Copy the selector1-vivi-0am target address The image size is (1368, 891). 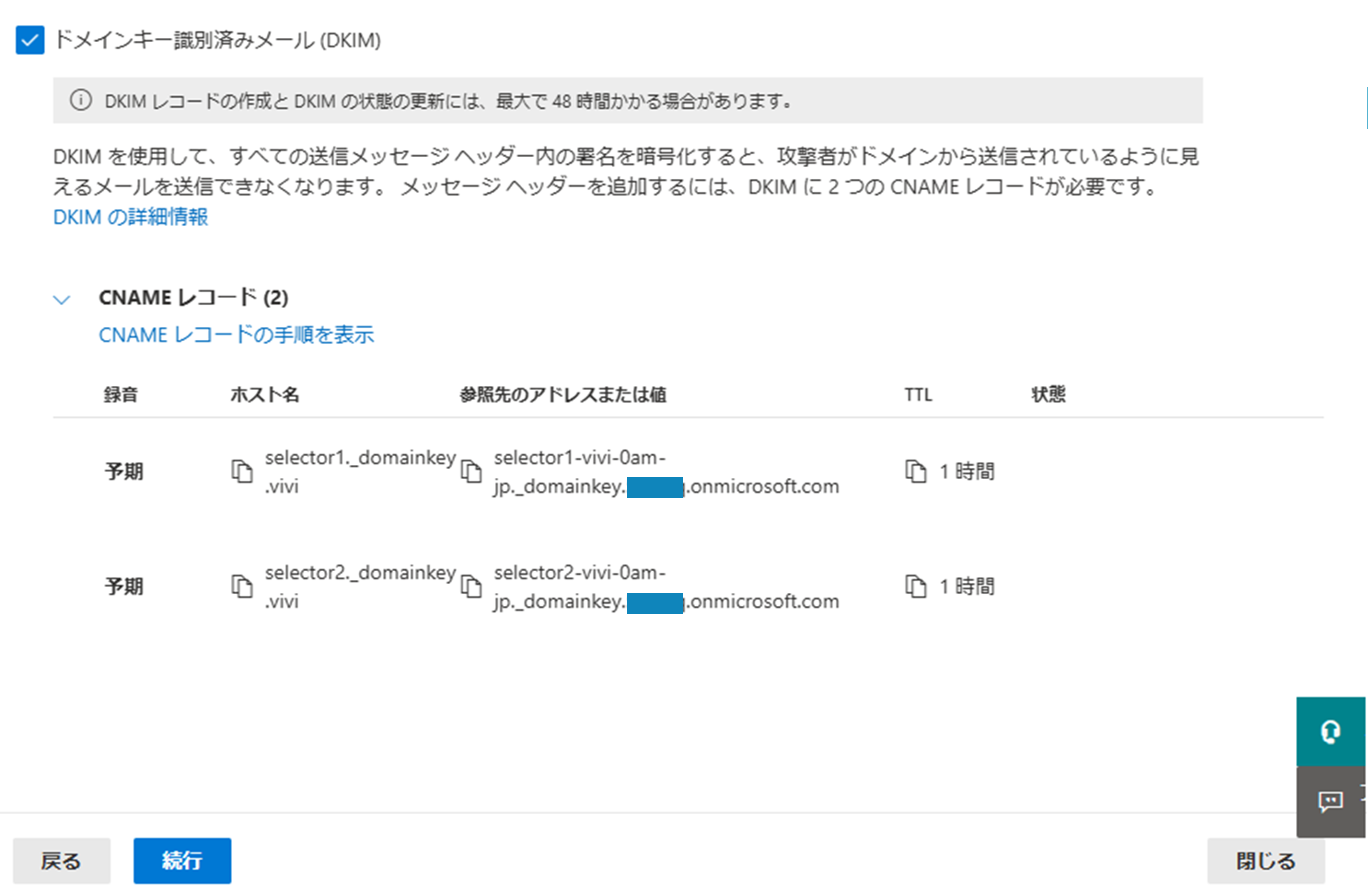(x=470, y=472)
